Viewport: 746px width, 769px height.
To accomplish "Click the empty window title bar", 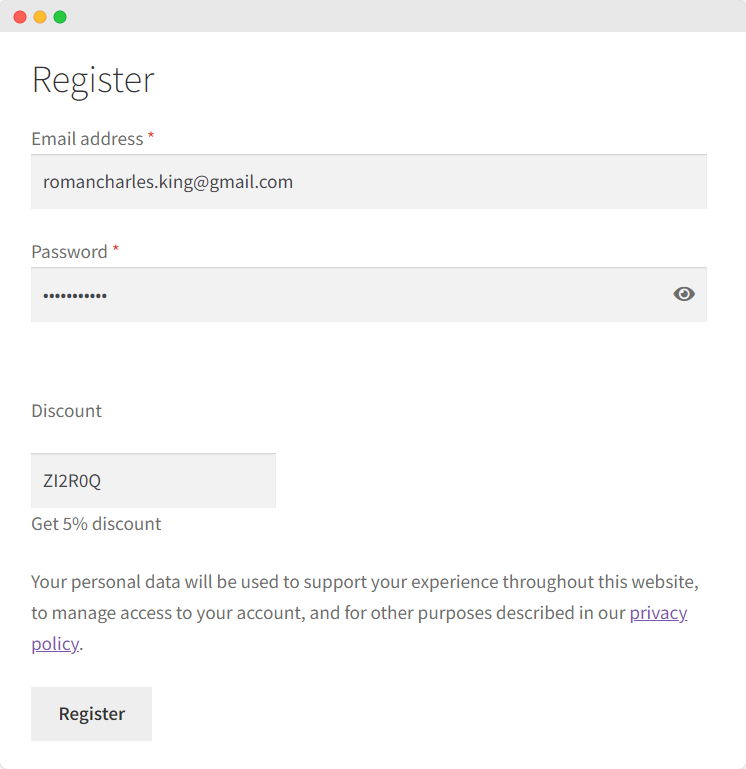I will (400, 17).
